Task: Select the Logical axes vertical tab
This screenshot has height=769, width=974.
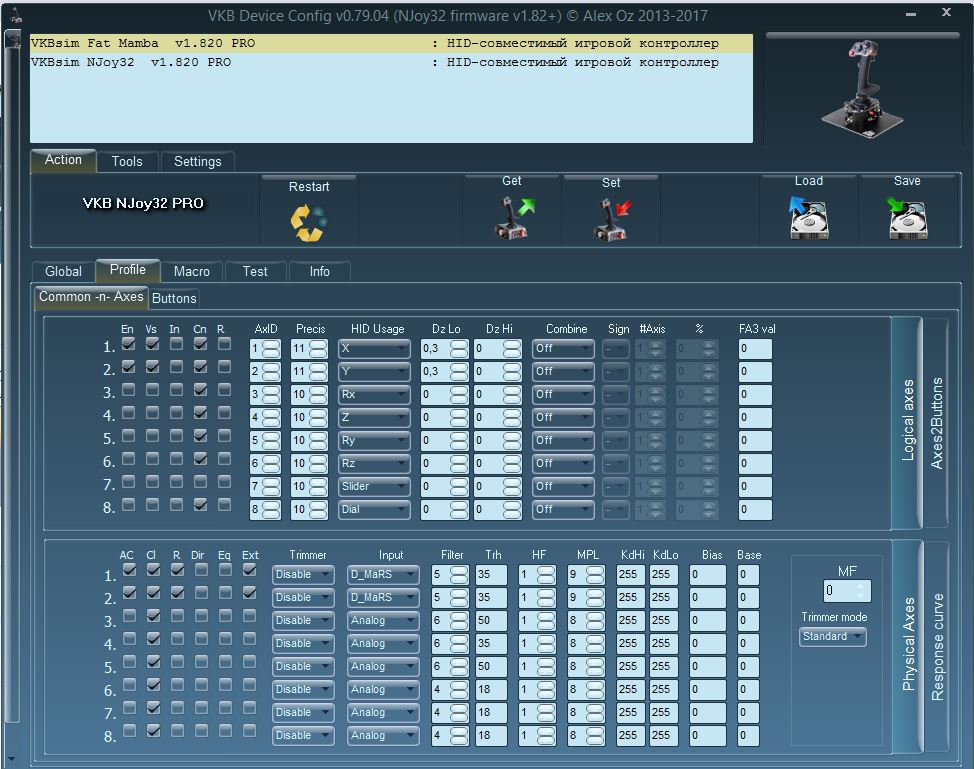Action: (907, 421)
